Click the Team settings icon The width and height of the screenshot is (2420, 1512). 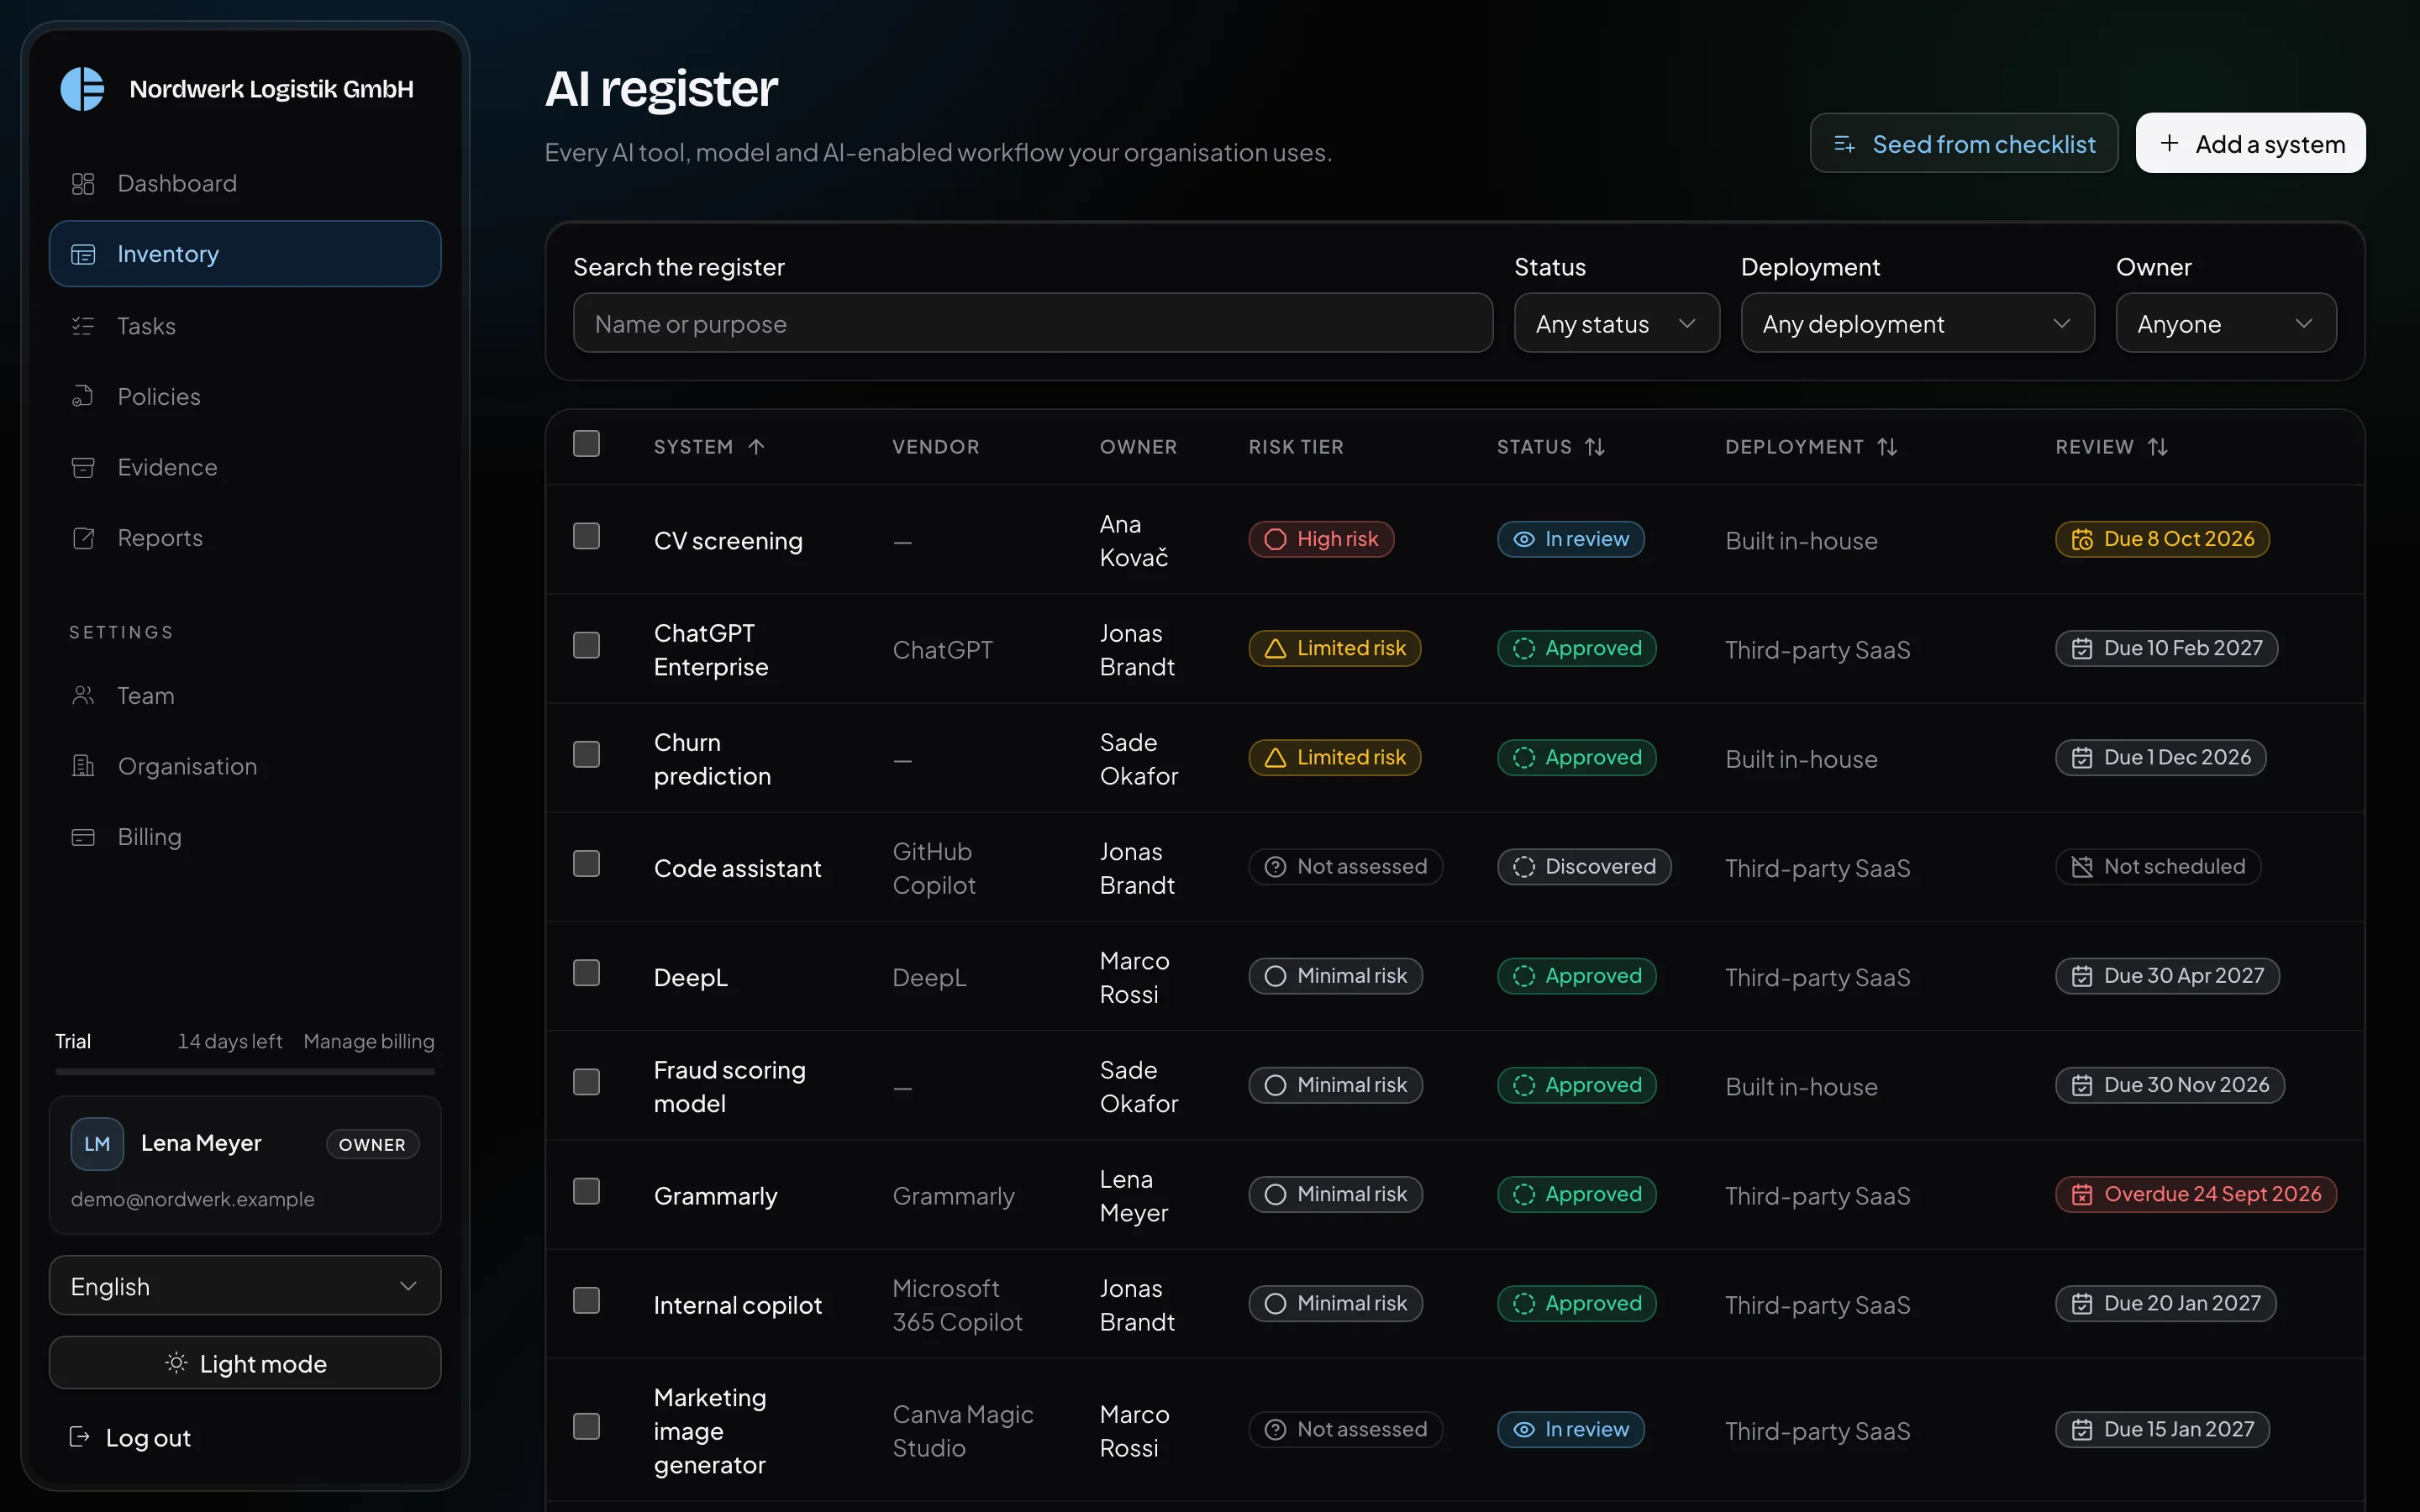83,695
